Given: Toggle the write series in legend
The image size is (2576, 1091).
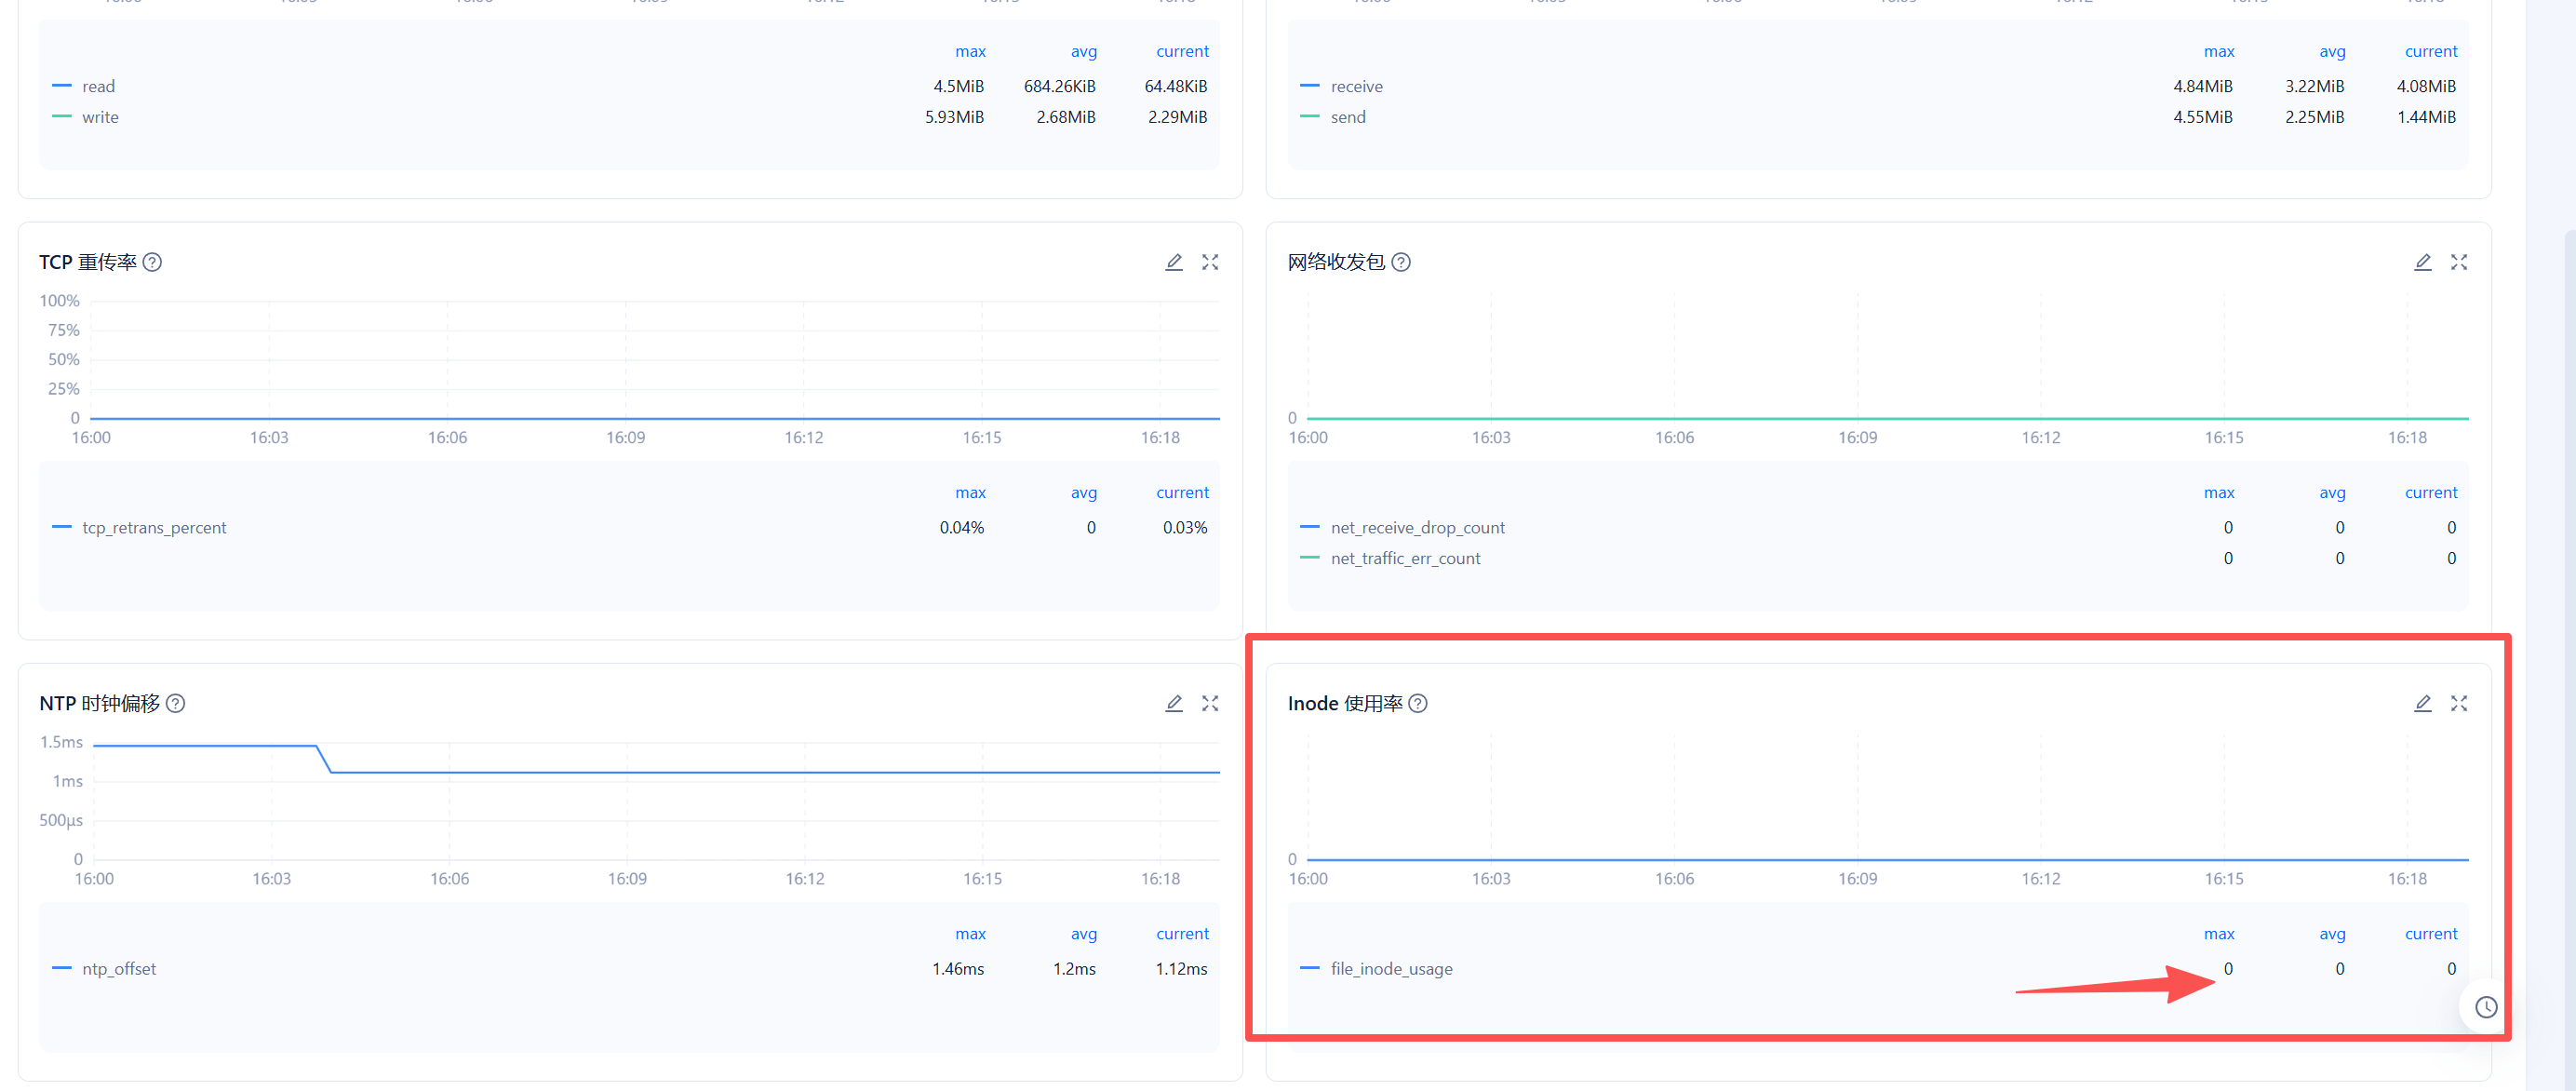Looking at the screenshot, I should [100, 117].
